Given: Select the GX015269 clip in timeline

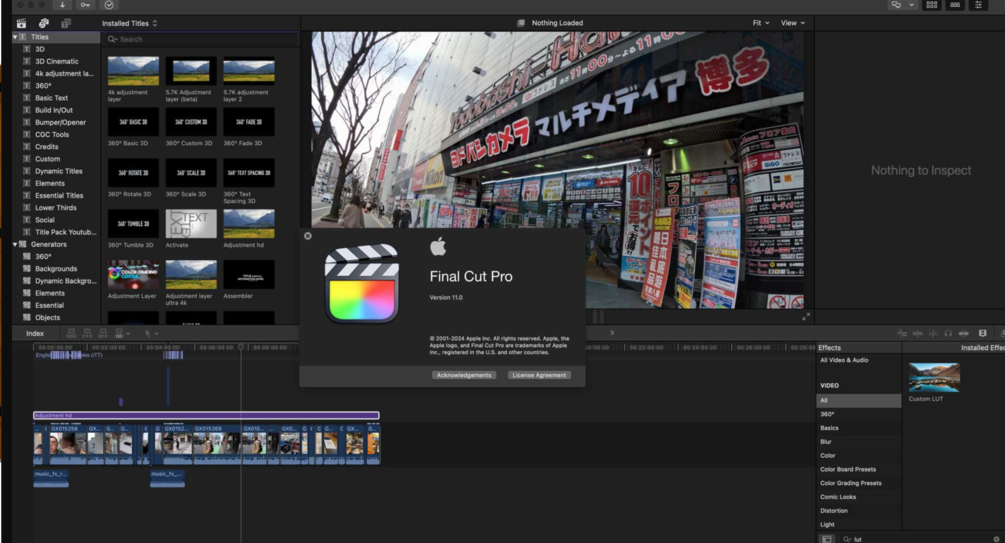Looking at the screenshot, I should click(217, 444).
